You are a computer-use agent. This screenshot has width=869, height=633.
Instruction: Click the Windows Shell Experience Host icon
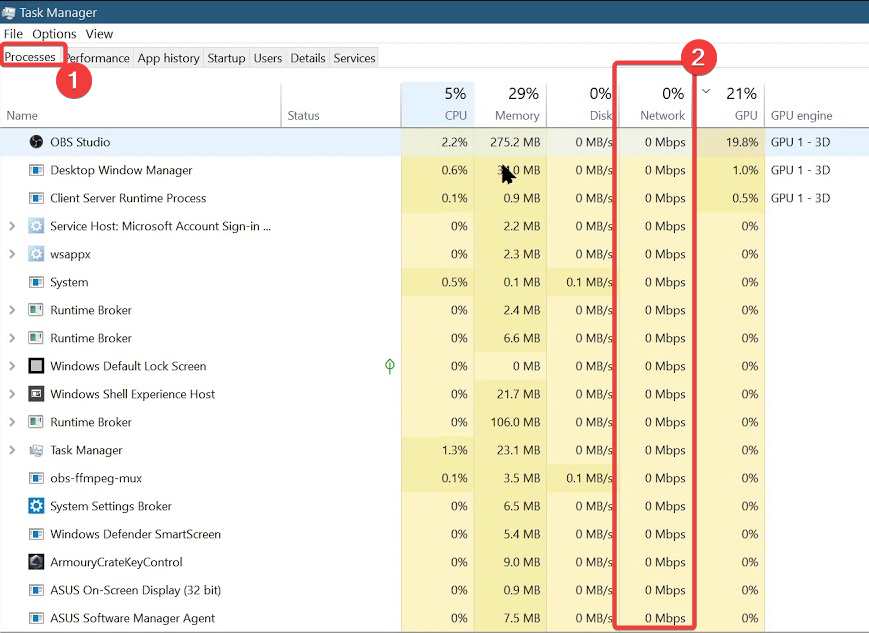(x=34, y=393)
